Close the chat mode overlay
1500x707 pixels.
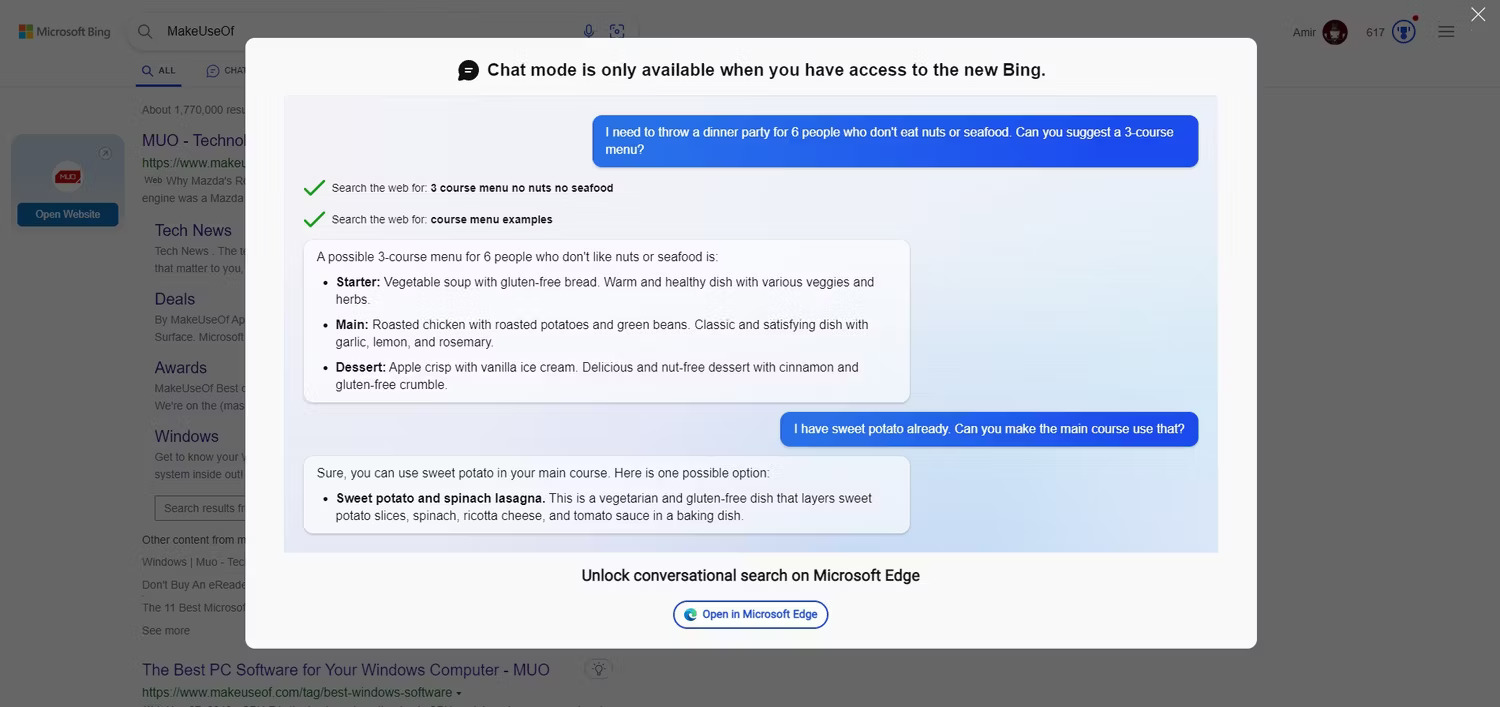tap(1478, 14)
